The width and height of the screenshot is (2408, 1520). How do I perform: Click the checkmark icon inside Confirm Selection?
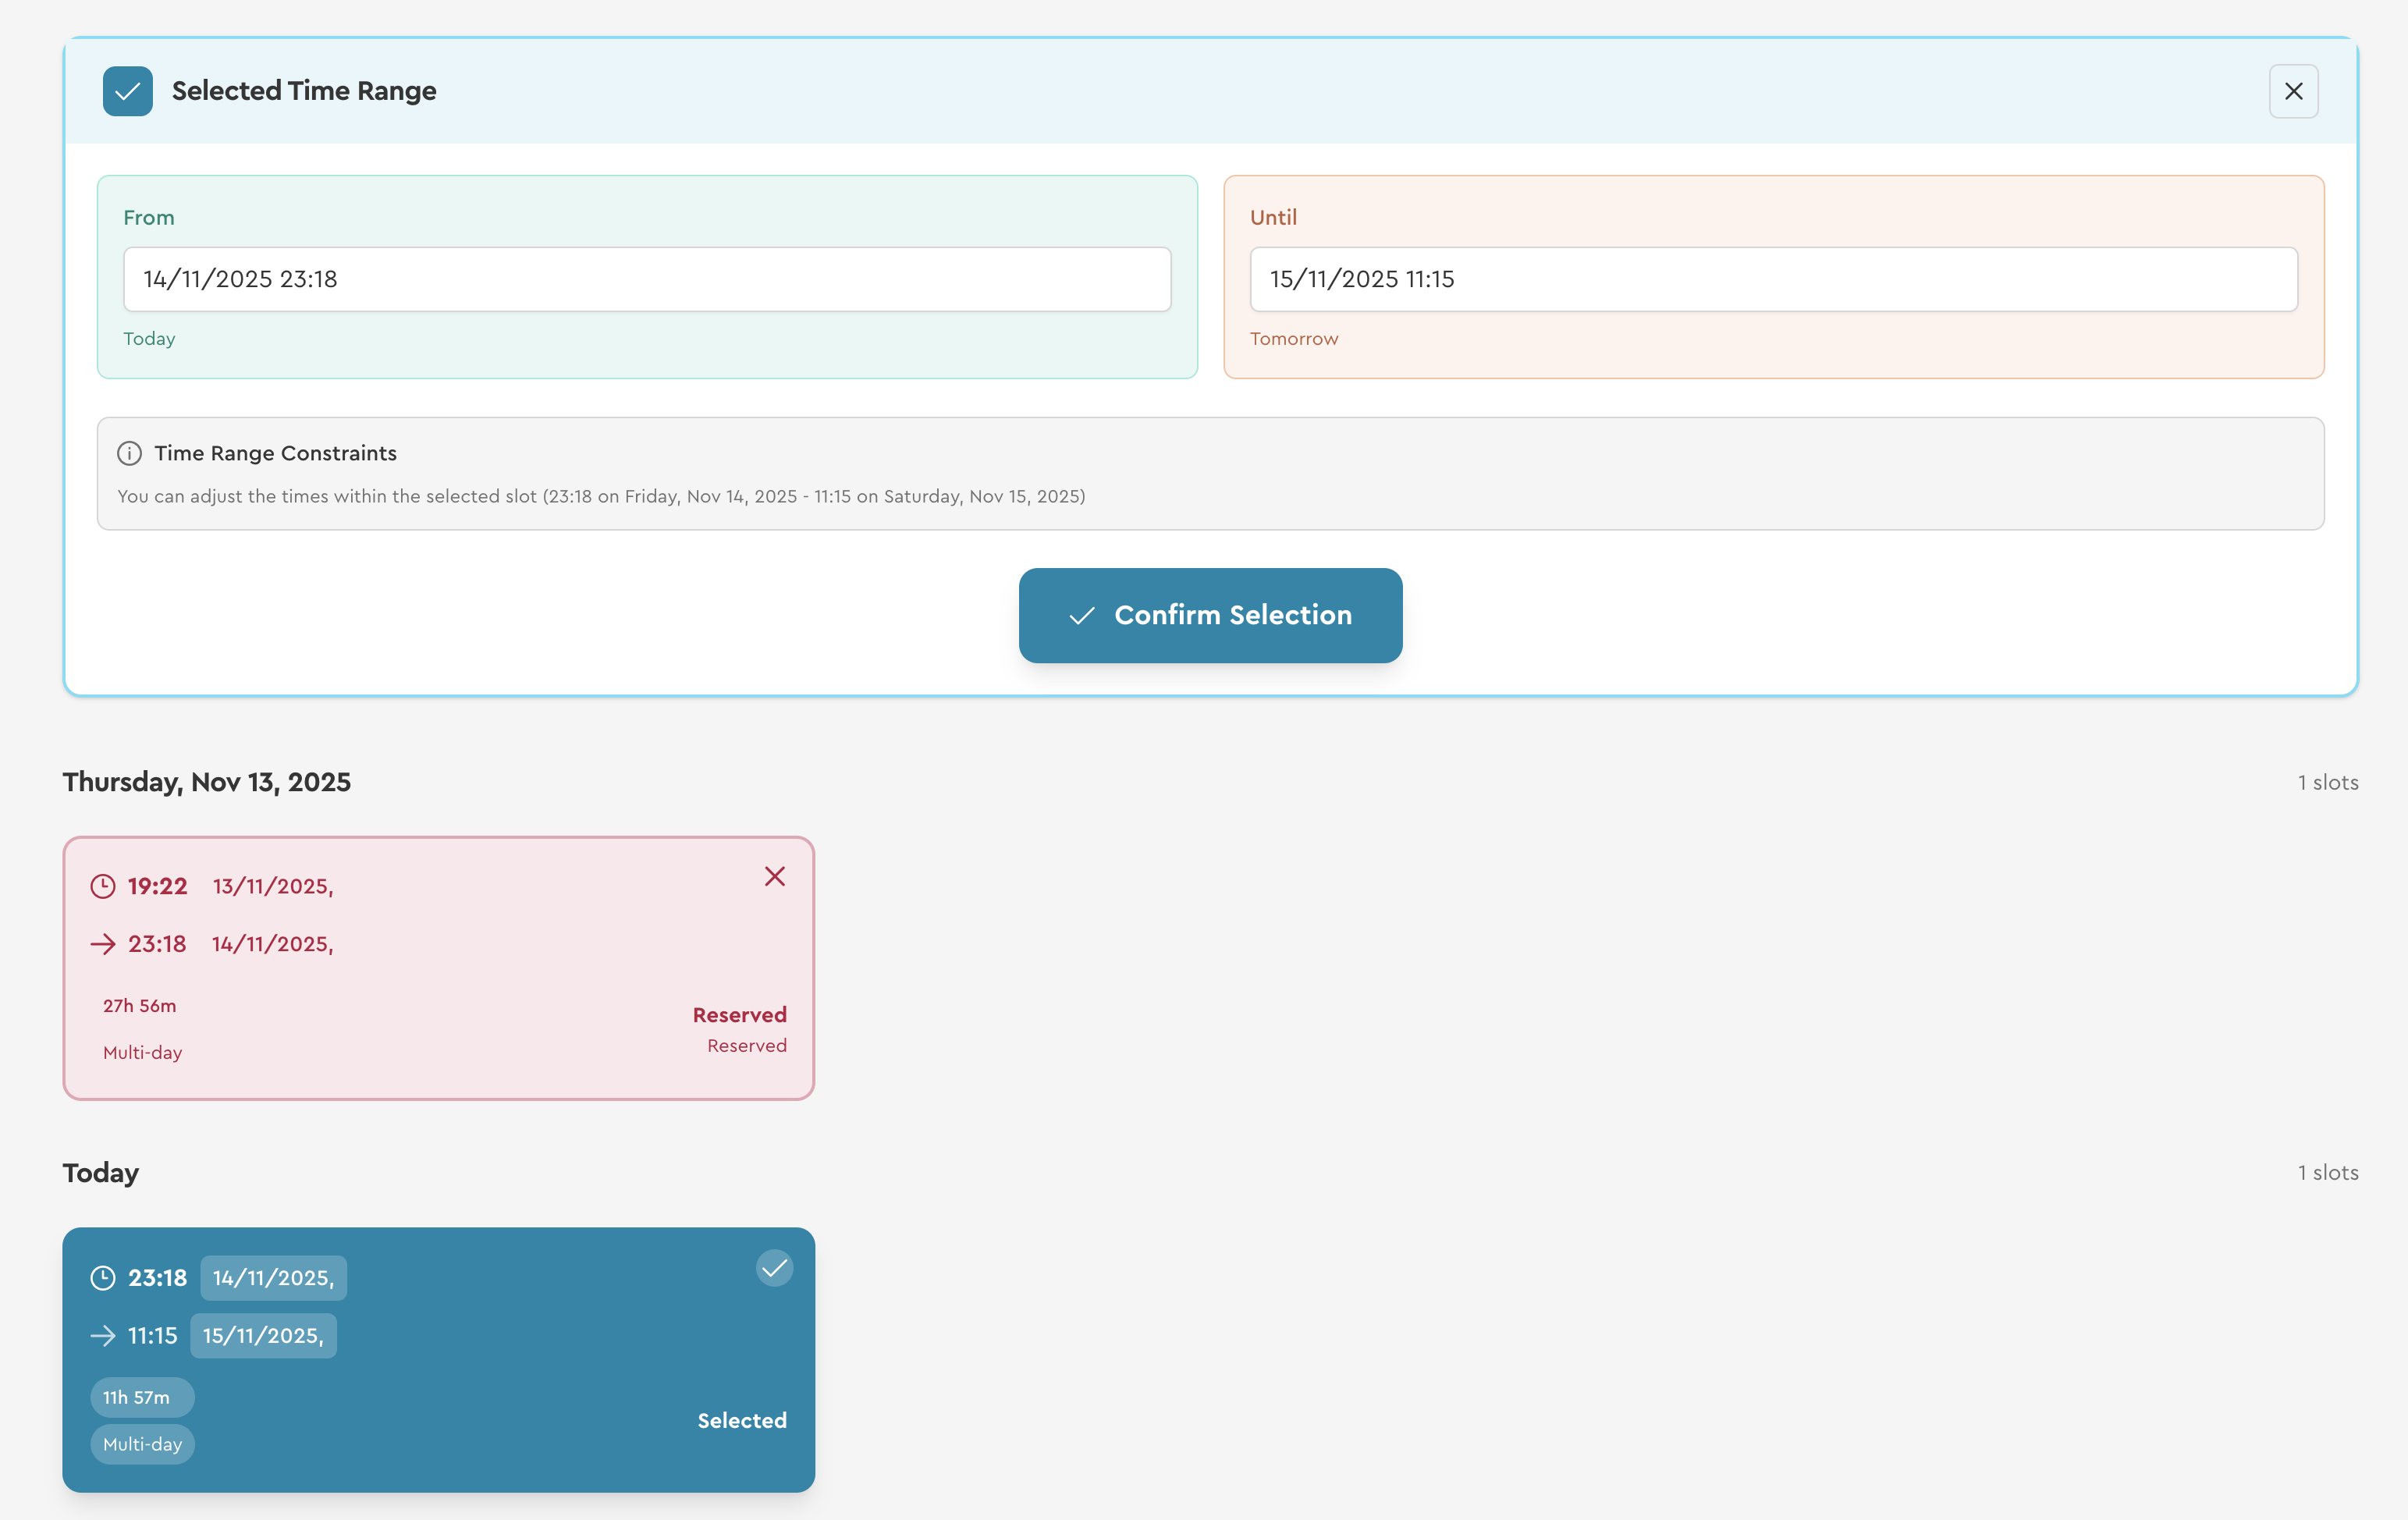click(x=1081, y=616)
